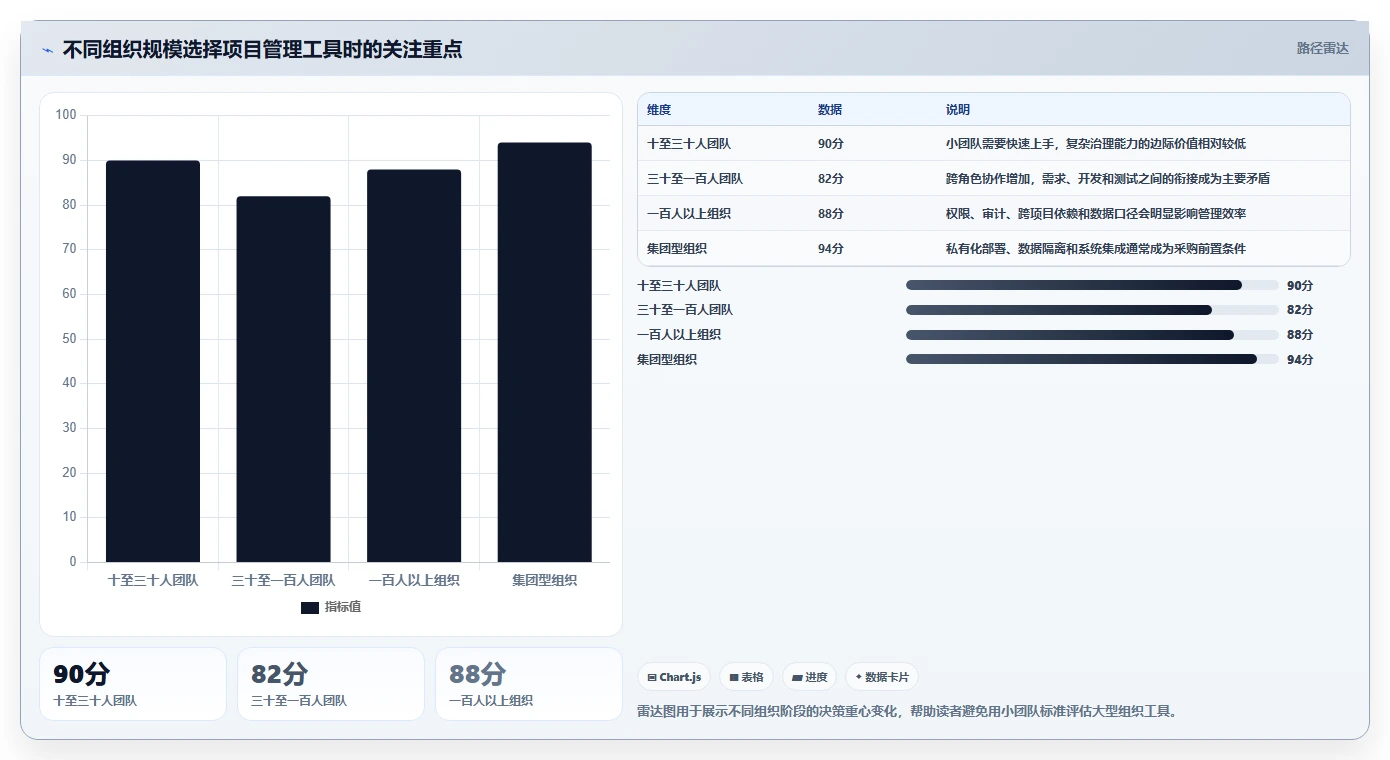This screenshot has width=1390, height=760.
Task: Click x-axis label 集团型组织
Action: click(544, 580)
